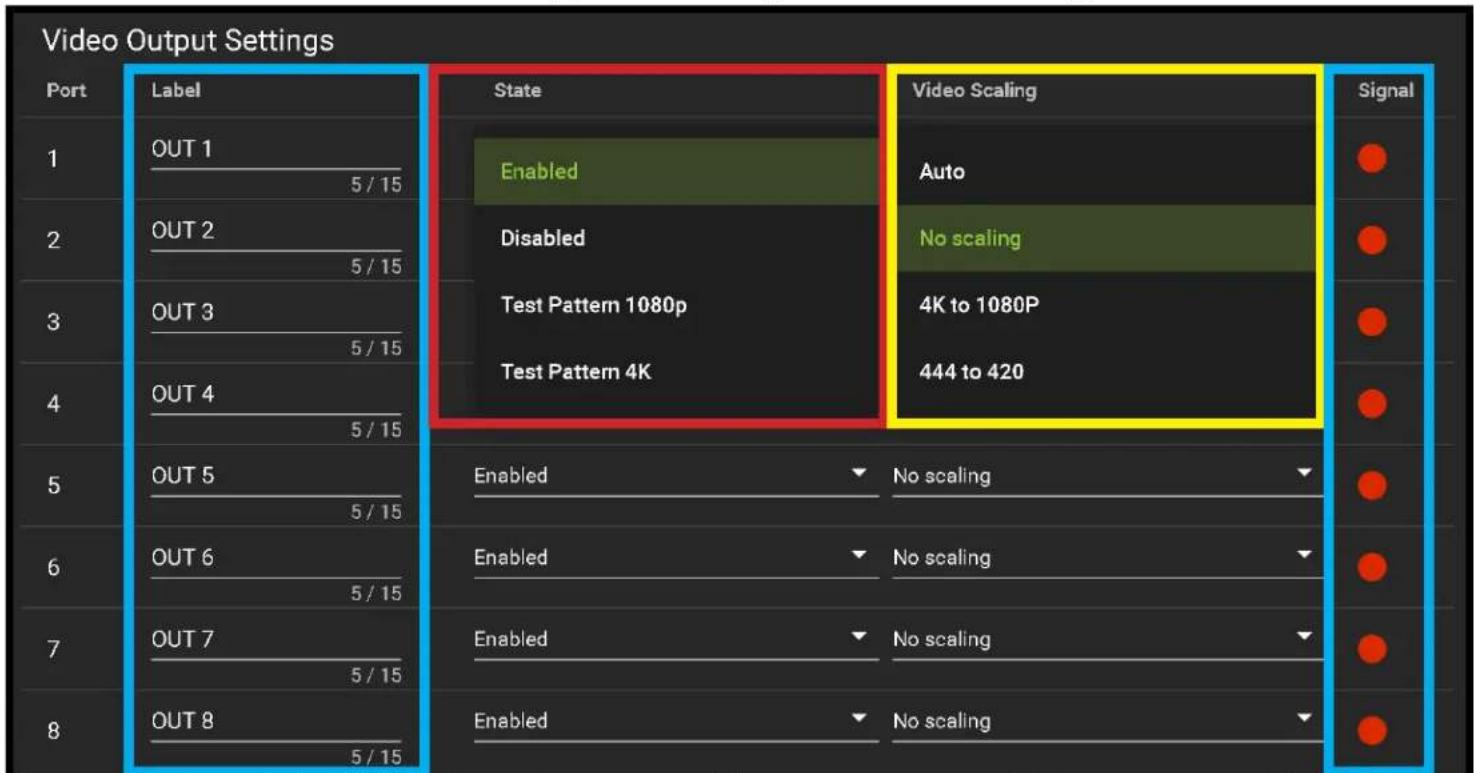1474x773 pixels.
Task: Select Test Pattern 1080p state option
Action: click(676, 305)
